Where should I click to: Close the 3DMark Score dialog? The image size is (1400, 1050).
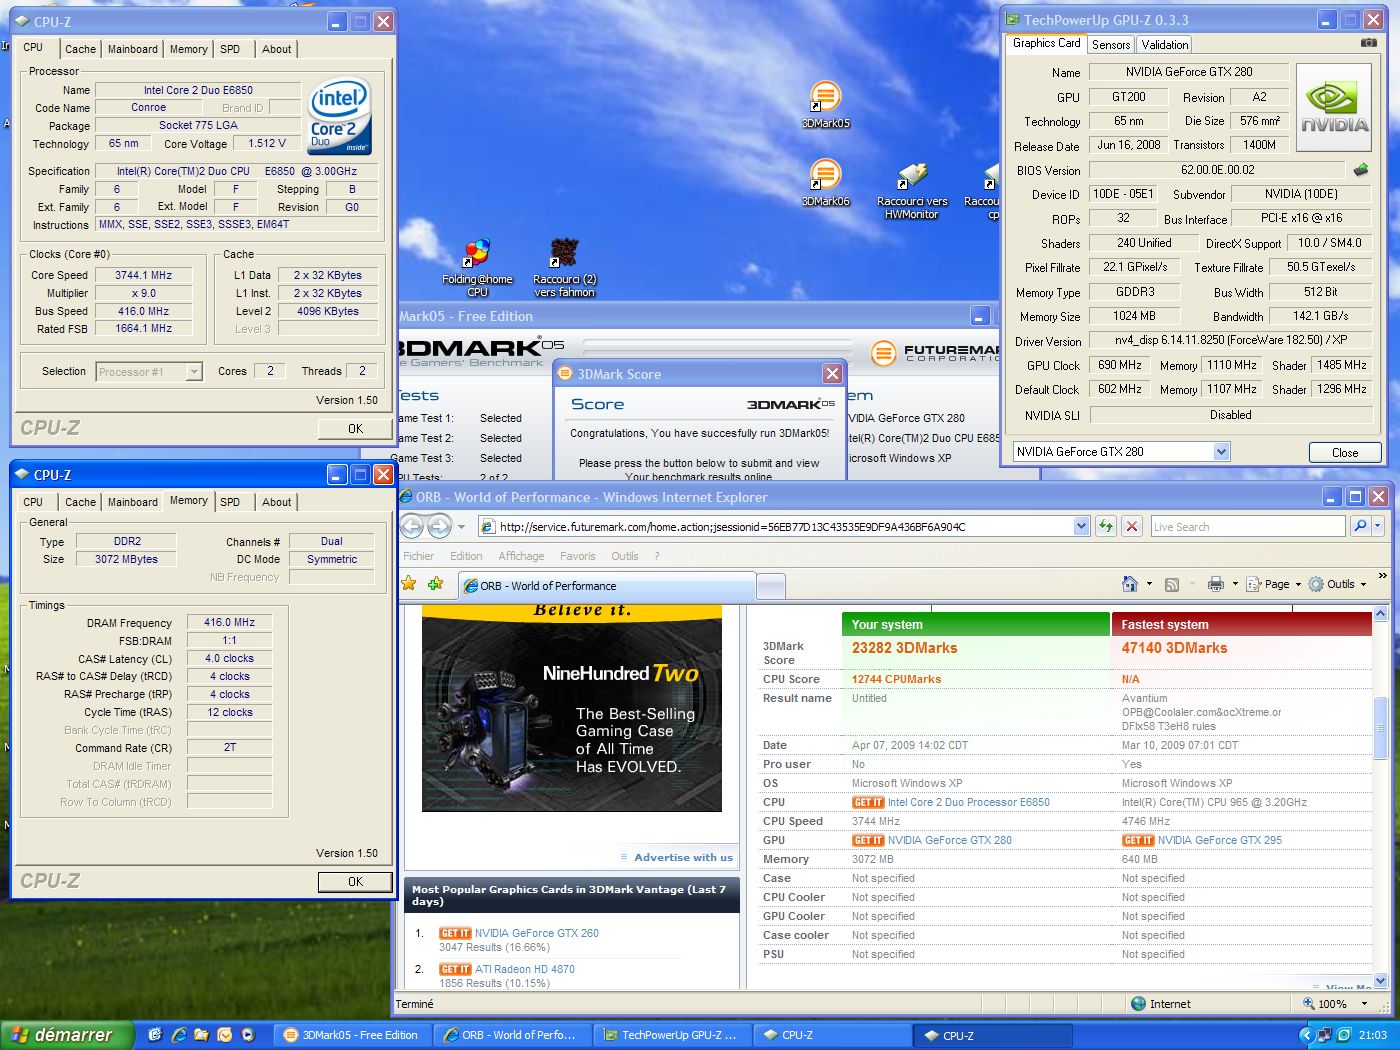pos(832,373)
